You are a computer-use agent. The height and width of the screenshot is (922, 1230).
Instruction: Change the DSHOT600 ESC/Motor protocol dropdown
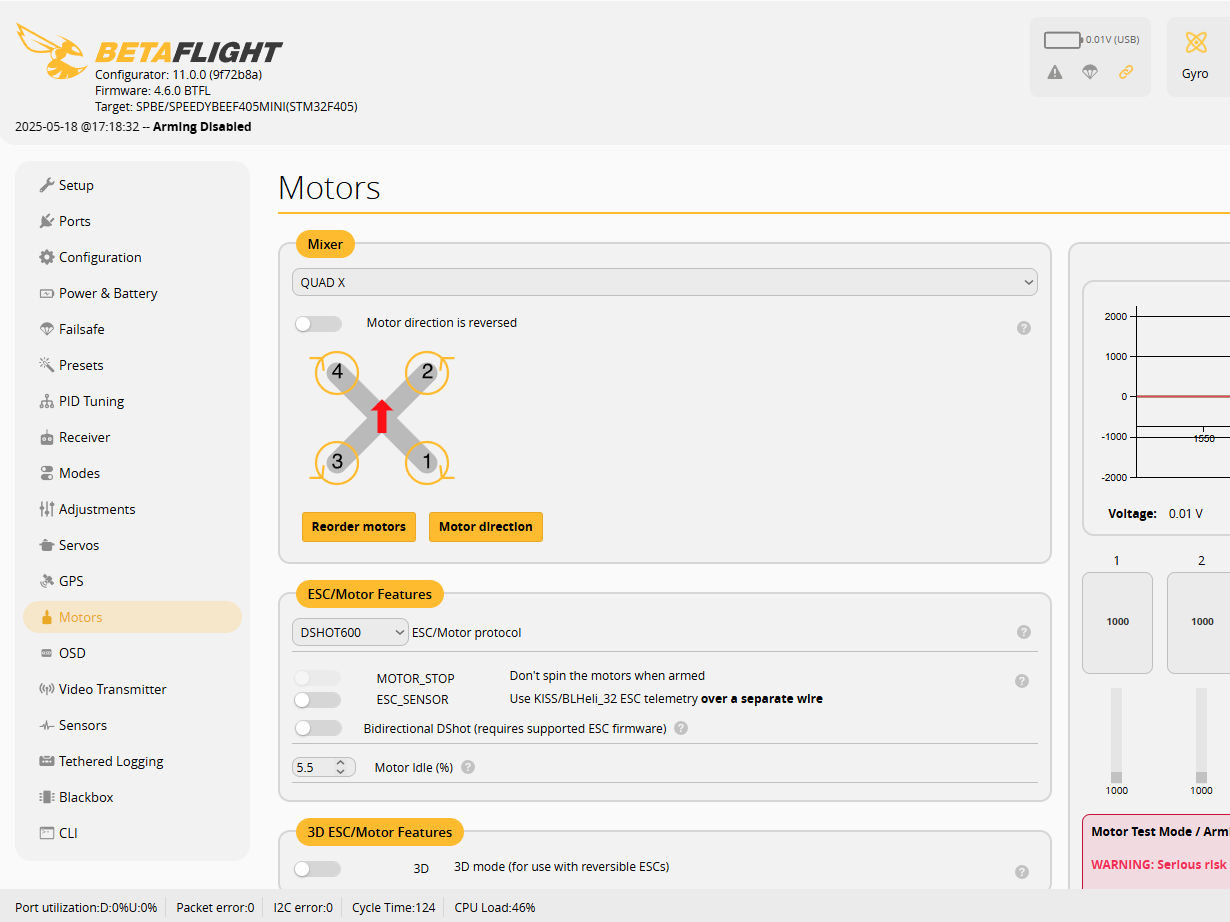350,632
